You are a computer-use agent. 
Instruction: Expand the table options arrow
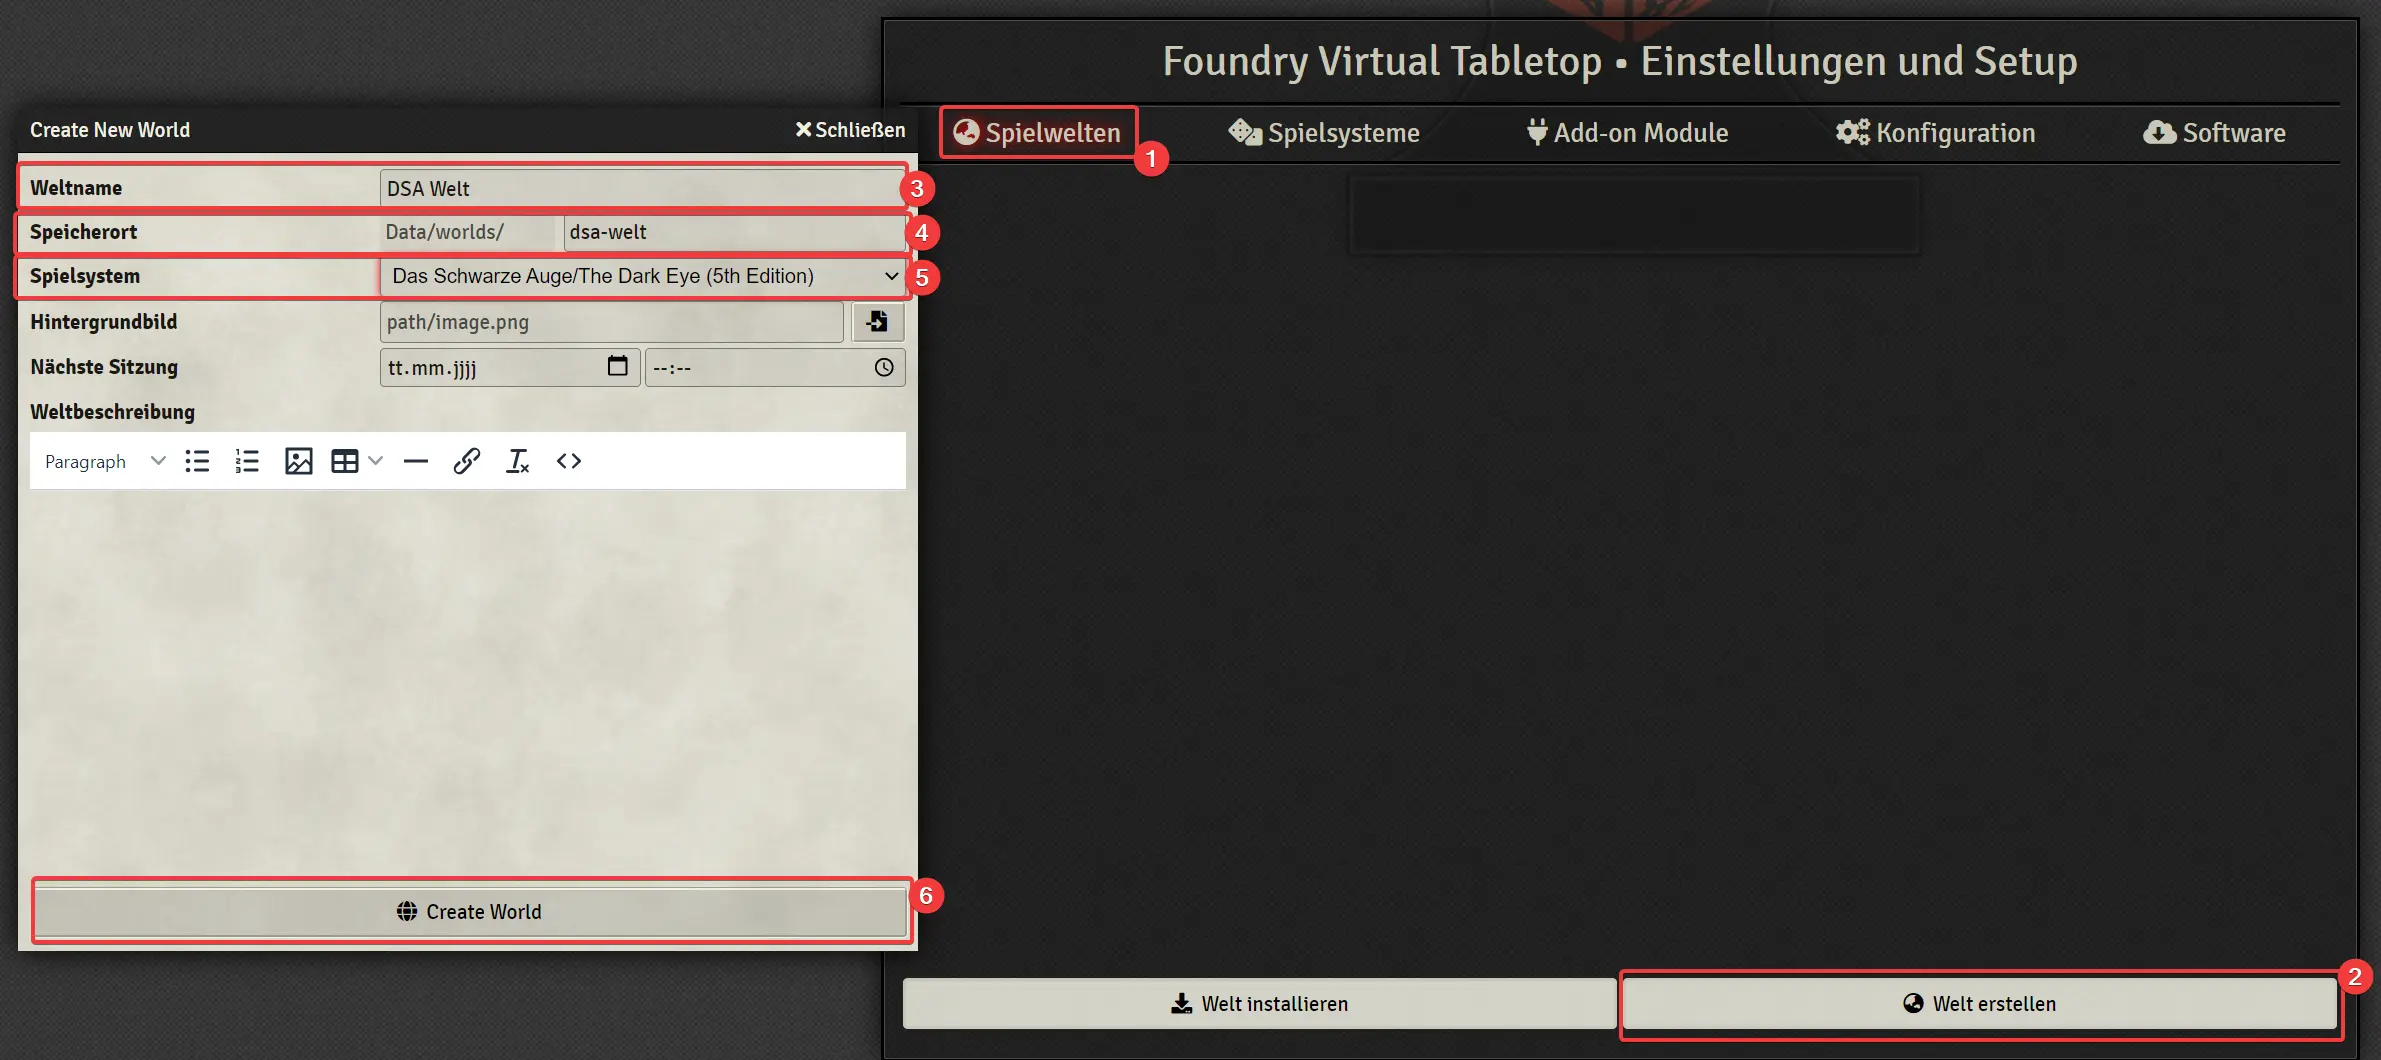(376, 461)
